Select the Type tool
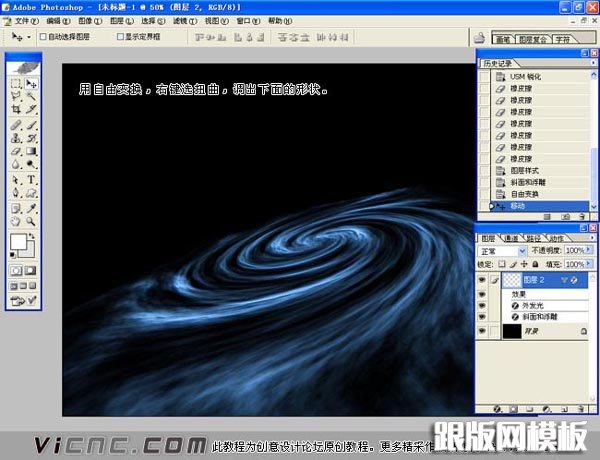 coord(31,179)
